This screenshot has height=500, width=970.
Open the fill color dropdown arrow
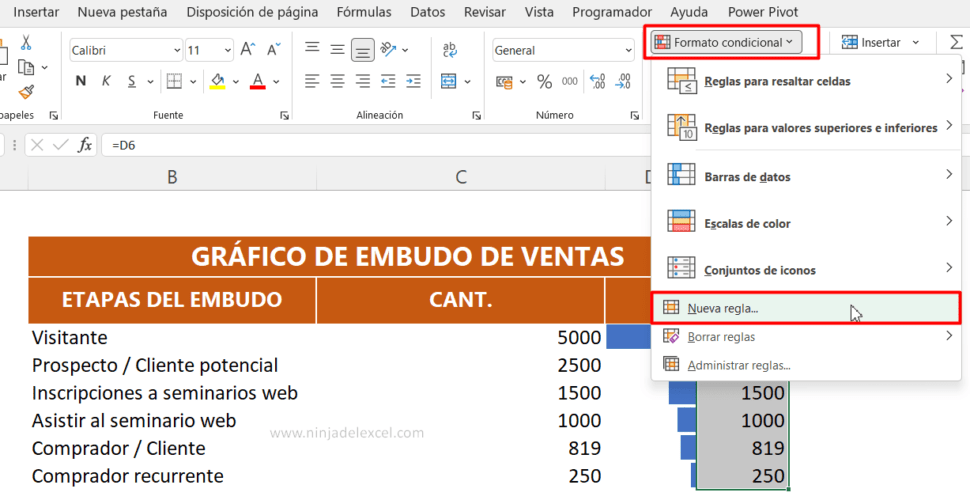[236, 82]
